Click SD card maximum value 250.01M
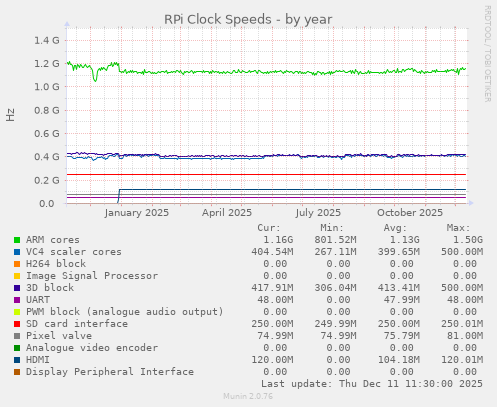 (462, 324)
